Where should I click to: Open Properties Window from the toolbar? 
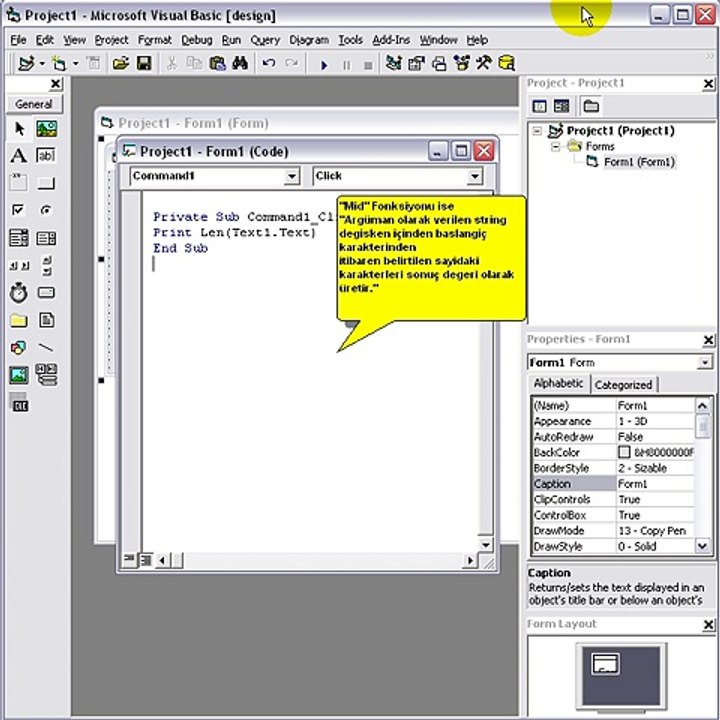[x=416, y=63]
